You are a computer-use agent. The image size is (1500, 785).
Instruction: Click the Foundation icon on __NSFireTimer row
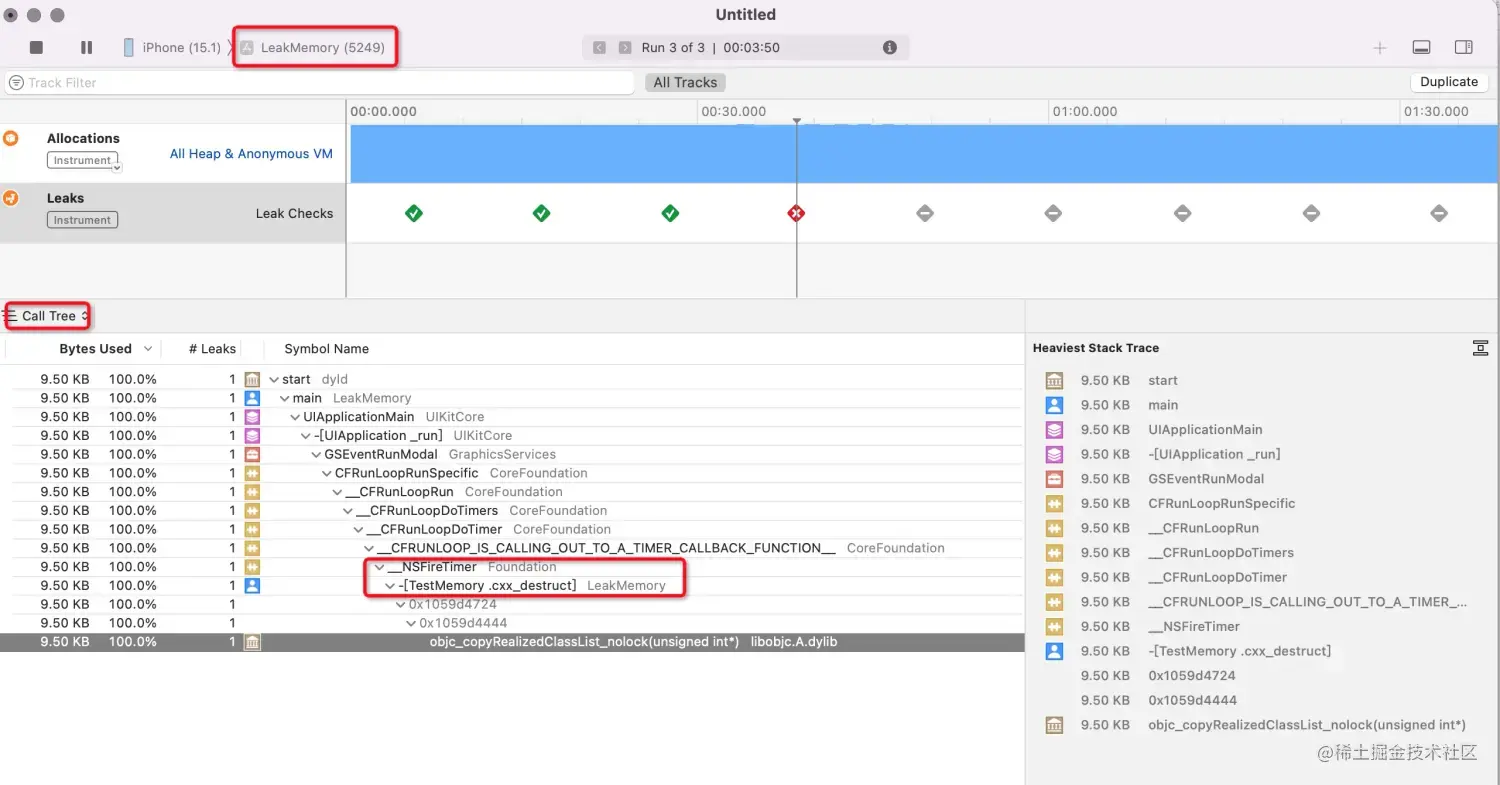(252, 567)
